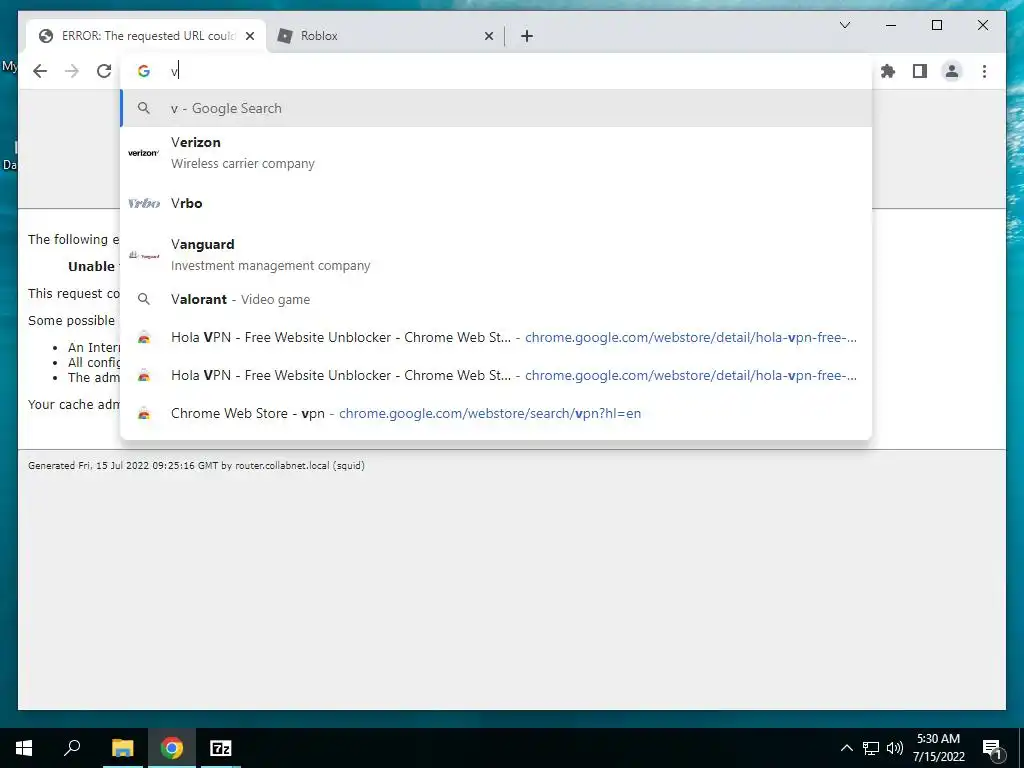Viewport: 1024px width, 768px height.
Task: Click 'Generated Fri, 15 Jul 2022' footer text
Action: pyautogui.click(x=196, y=466)
